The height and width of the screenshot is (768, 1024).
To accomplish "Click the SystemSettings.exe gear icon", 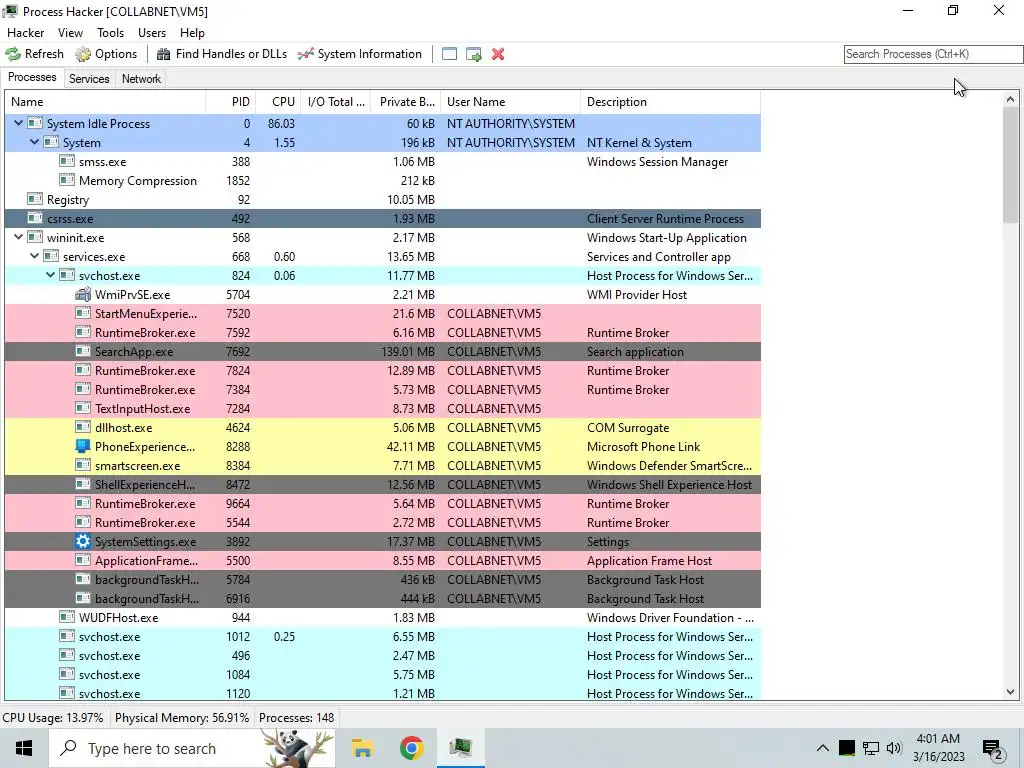I will [83, 541].
